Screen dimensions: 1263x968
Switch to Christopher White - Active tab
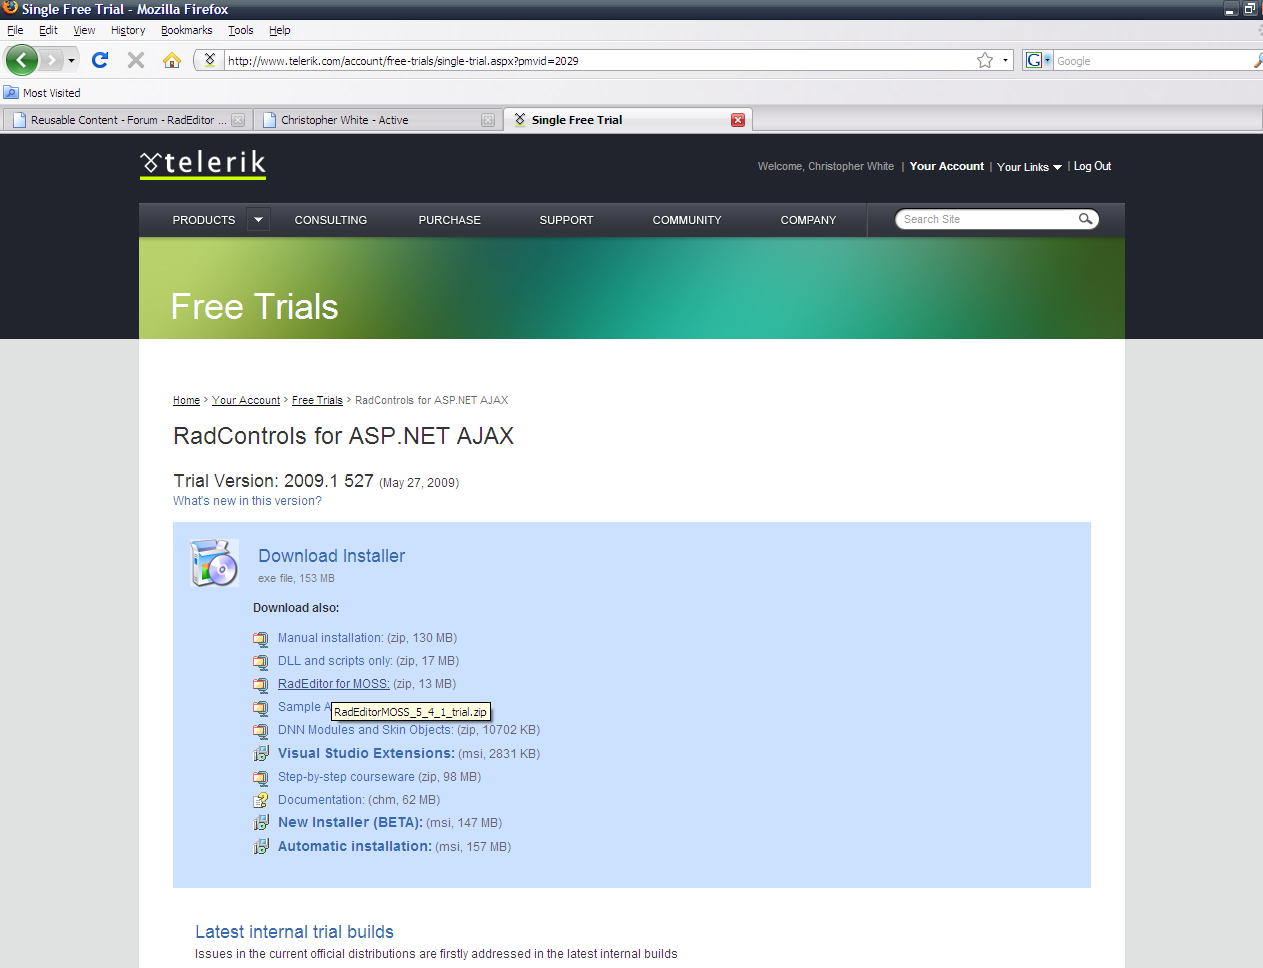[377, 120]
